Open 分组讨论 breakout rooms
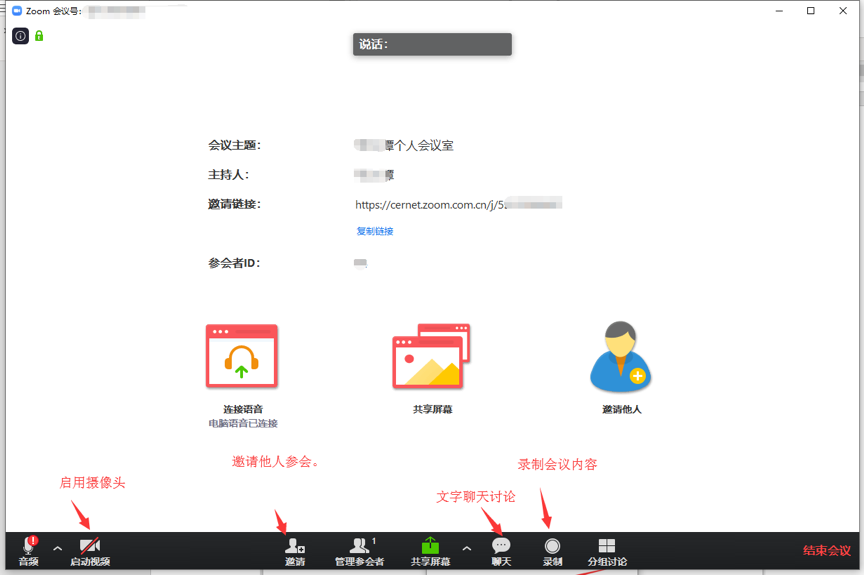864x575 pixels. coord(607,549)
